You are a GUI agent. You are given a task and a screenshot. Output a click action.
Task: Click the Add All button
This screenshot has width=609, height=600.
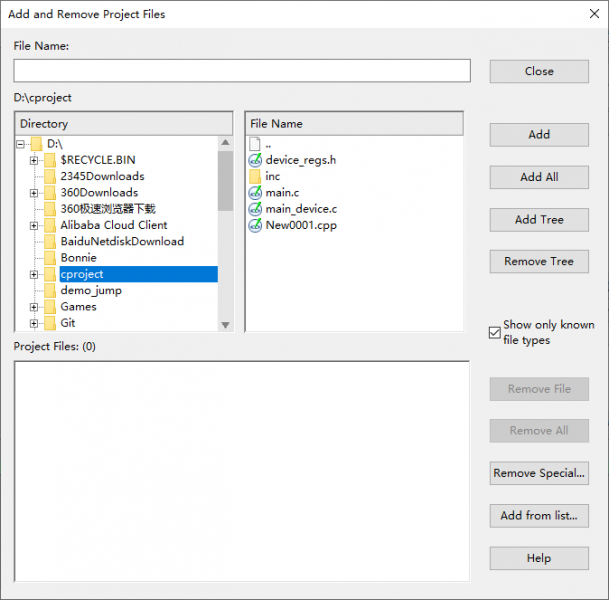[x=539, y=177]
